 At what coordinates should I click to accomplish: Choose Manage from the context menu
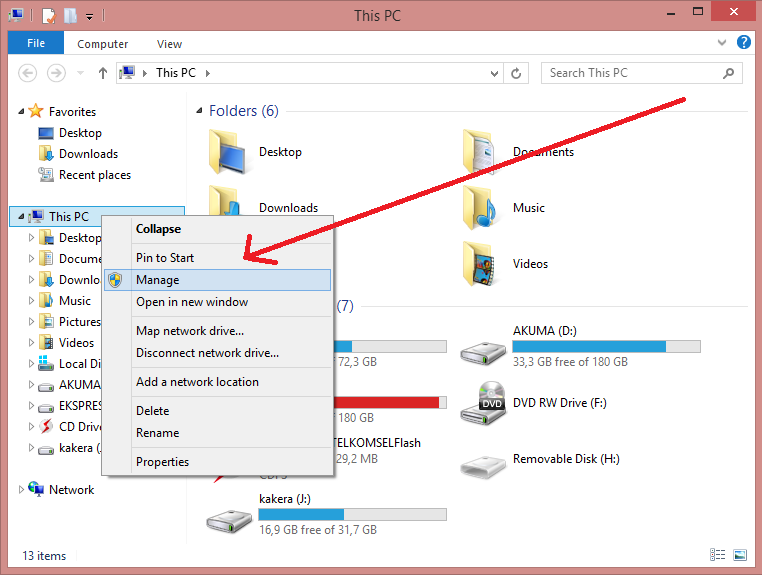coord(217,280)
